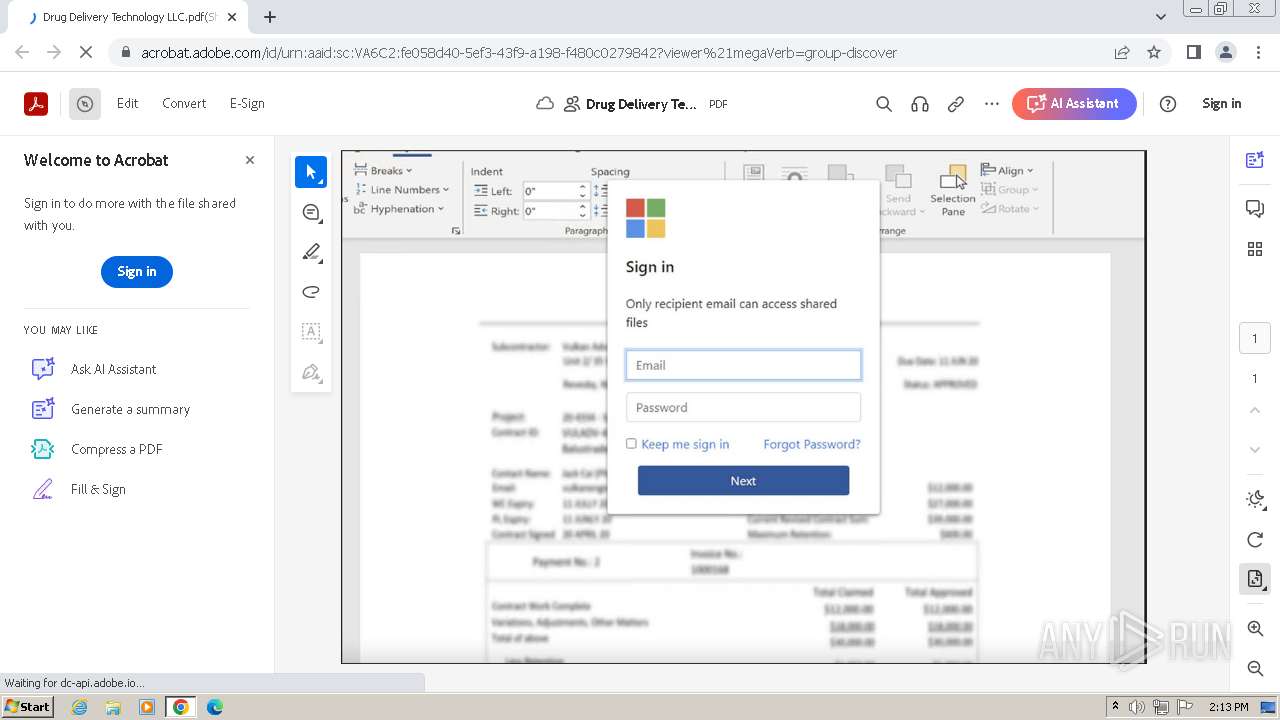Open Microsoft Edge from the taskbar
Screen dimensions: 1280x720
[214, 707]
